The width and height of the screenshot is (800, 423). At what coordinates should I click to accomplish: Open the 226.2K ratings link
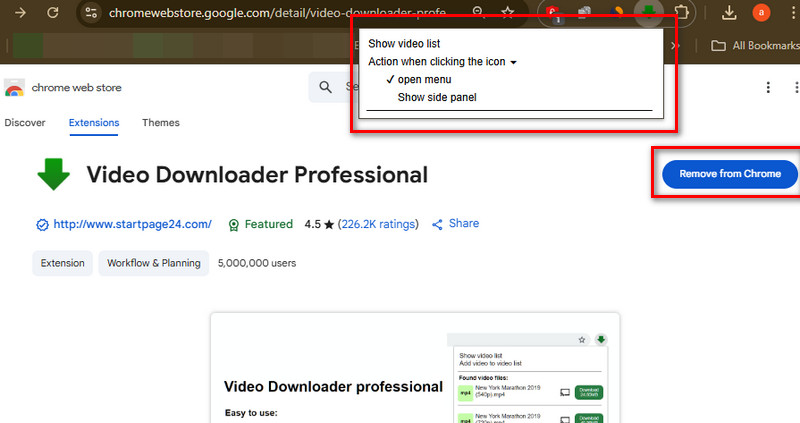pos(378,224)
